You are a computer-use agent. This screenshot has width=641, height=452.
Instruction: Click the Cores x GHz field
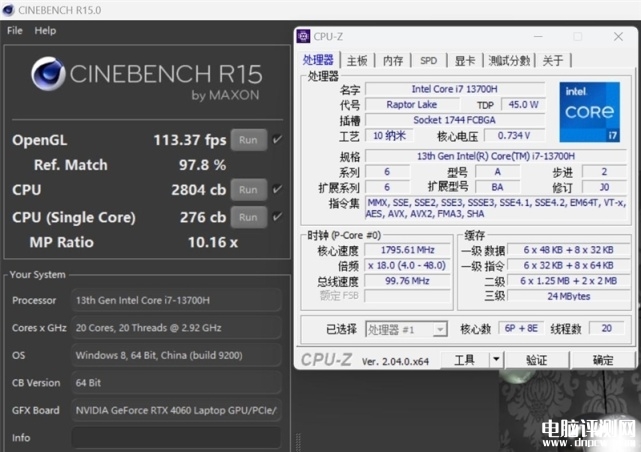(177, 328)
